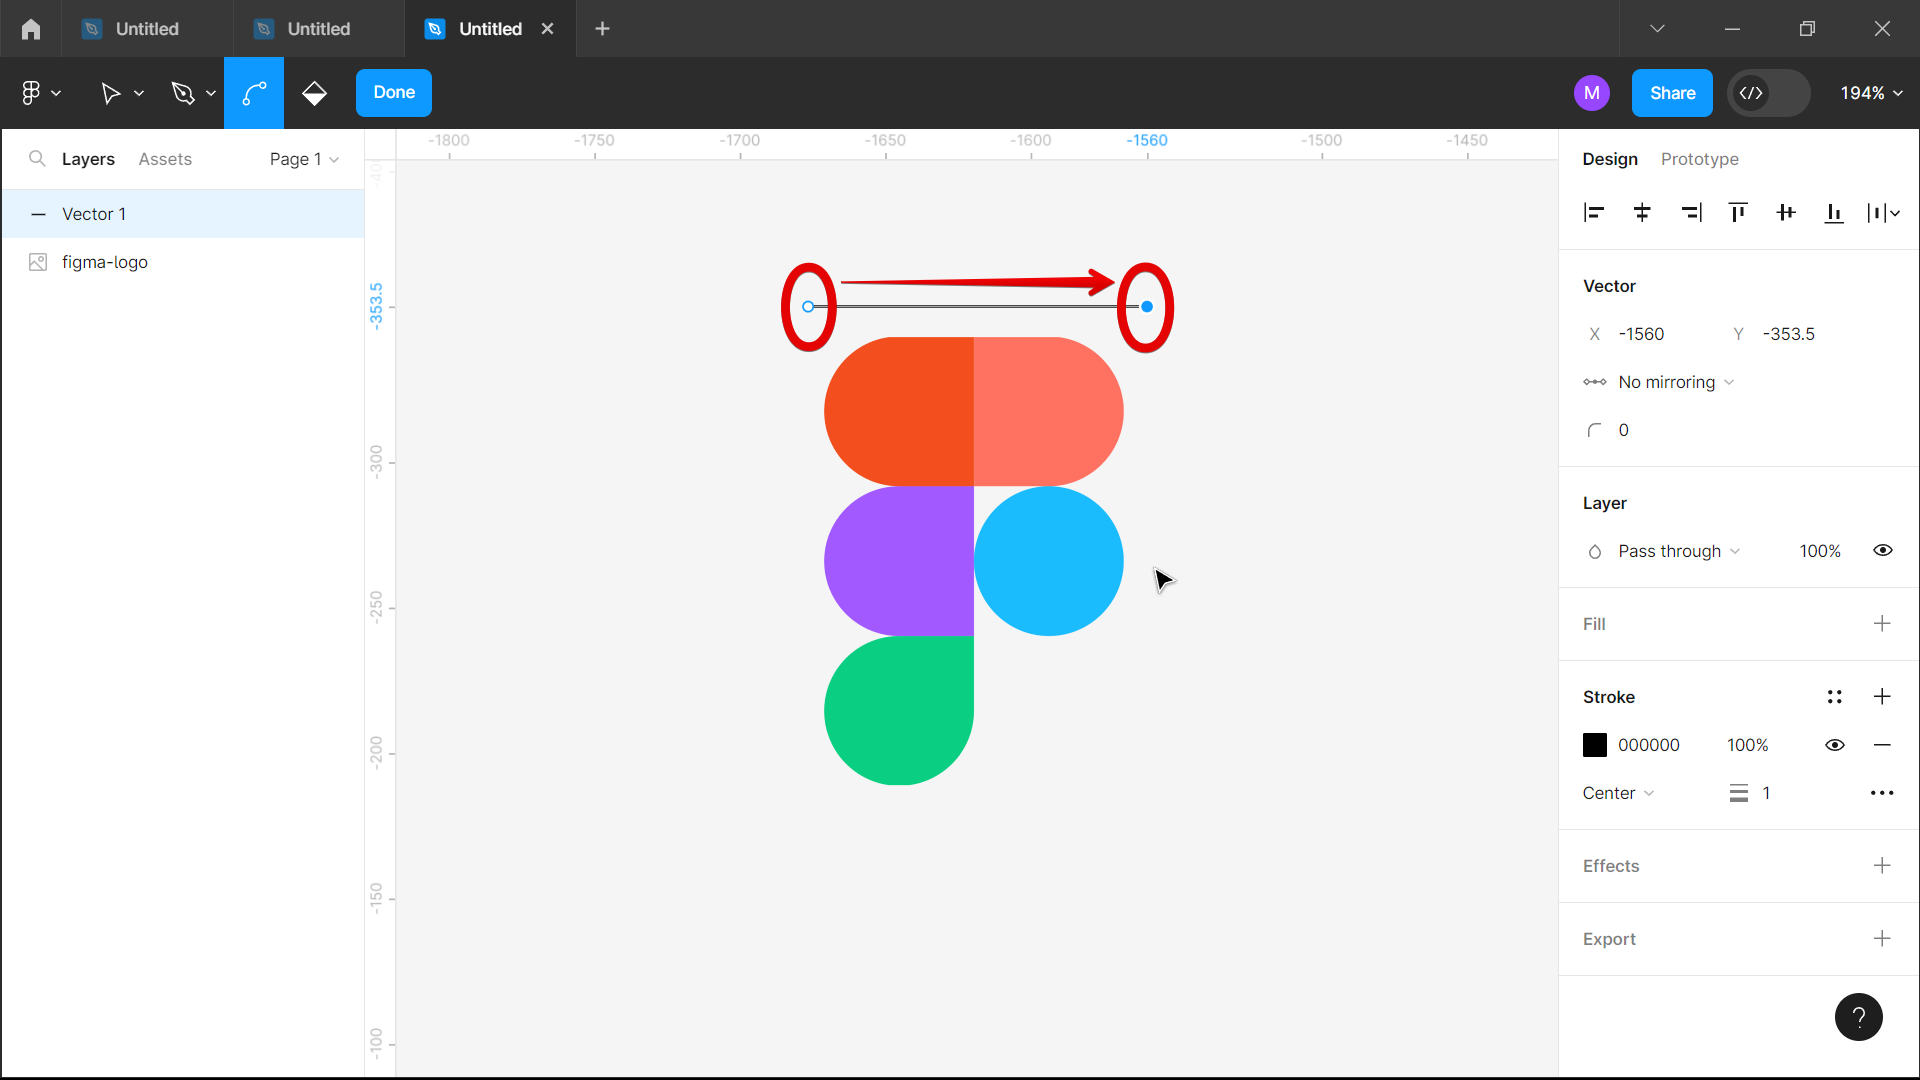Toggle the dev mode code switch
Viewport: 1920px width, 1080px height.
[1768, 93]
